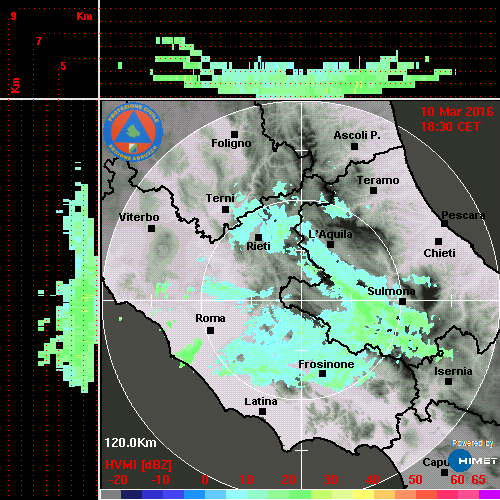Select the 'Rieti' map label
The width and height of the screenshot is (500, 500).
point(258,246)
